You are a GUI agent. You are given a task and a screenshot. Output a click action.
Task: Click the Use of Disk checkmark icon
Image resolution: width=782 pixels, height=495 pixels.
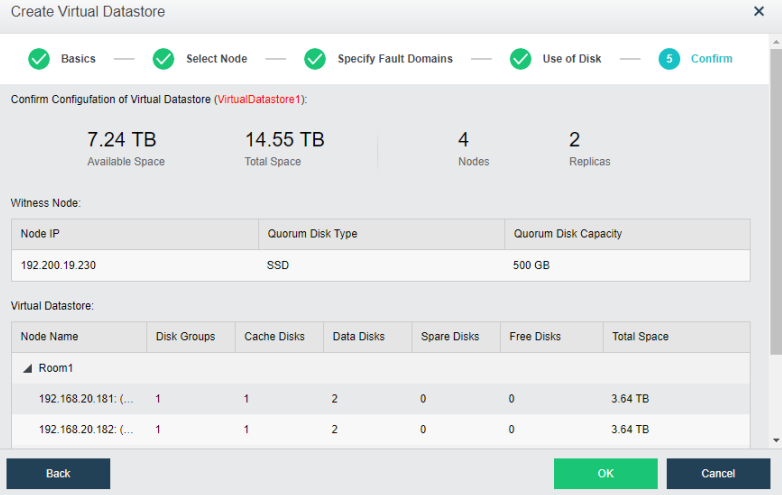[x=520, y=59]
